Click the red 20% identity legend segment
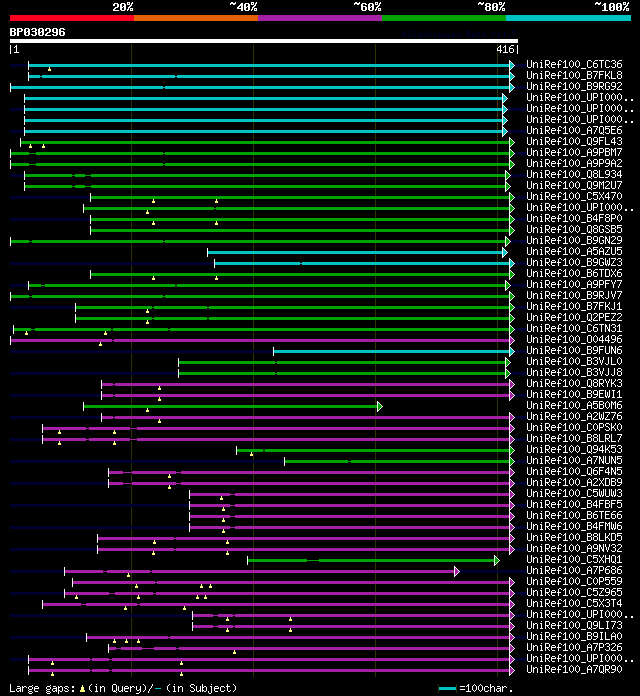 tap(72, 18)
